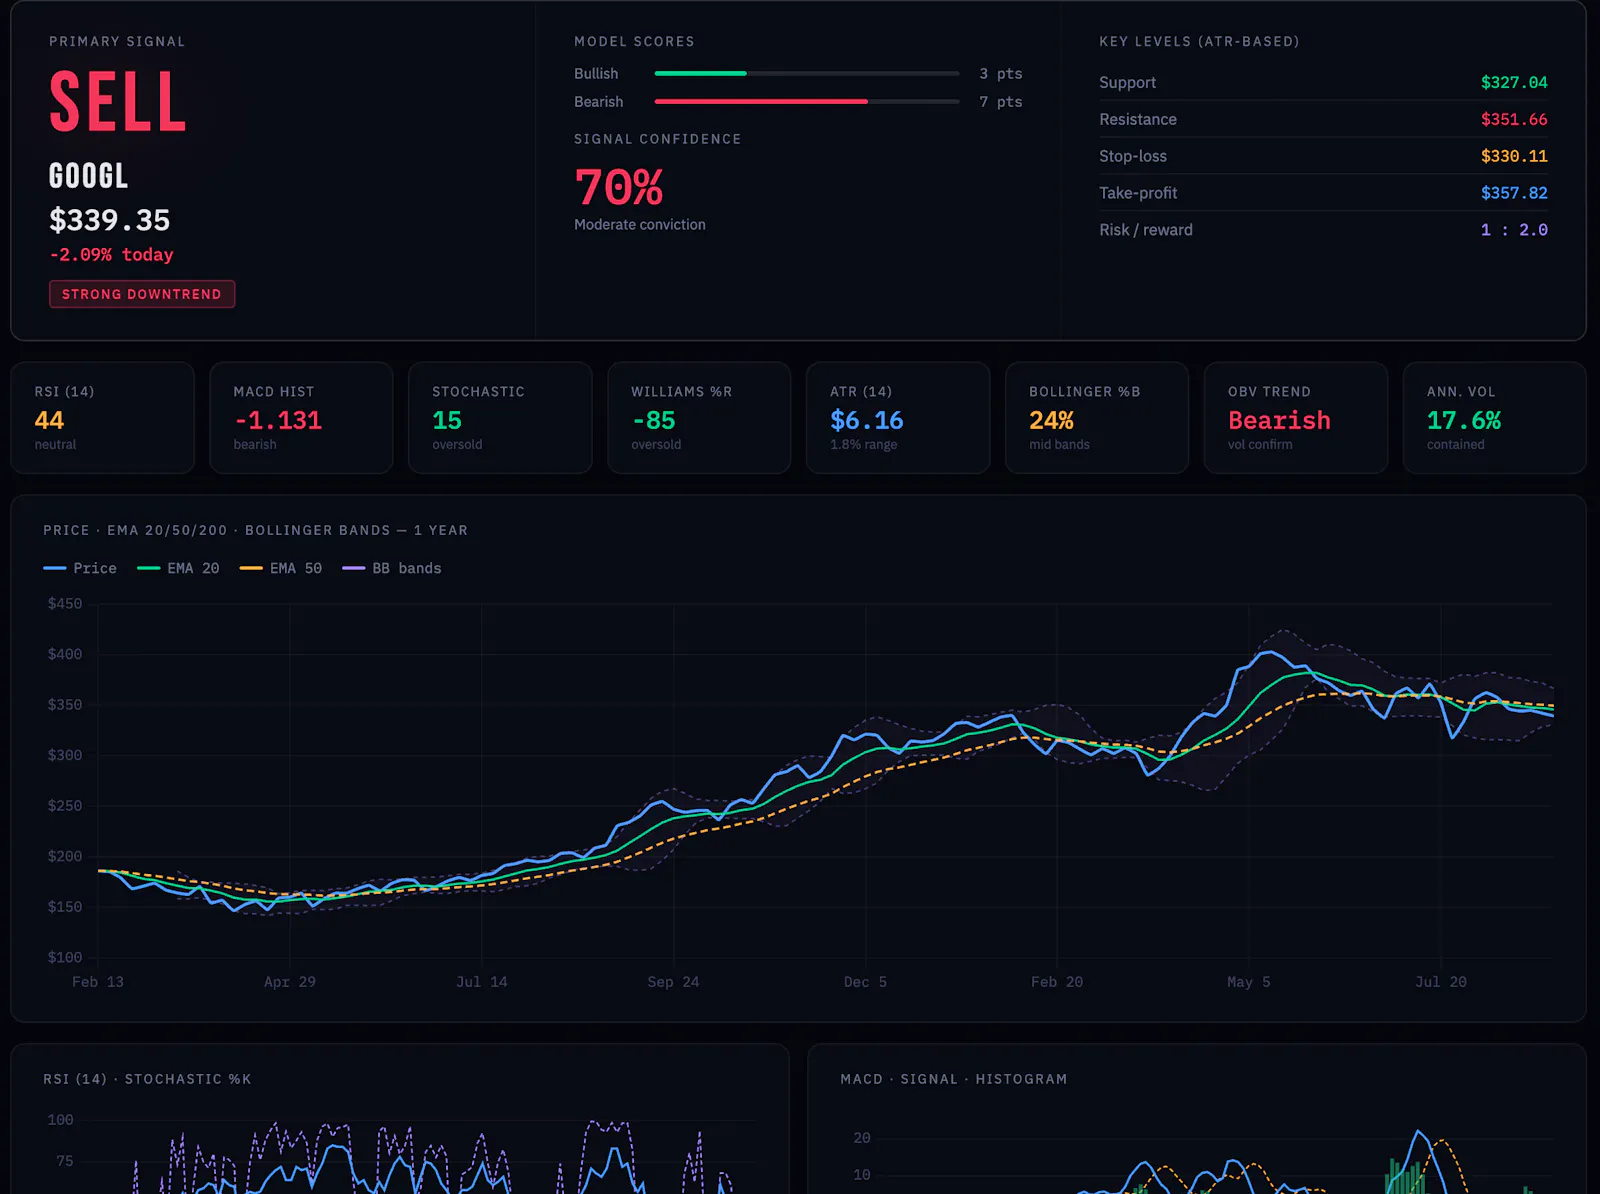Open the RSI (14) indicator card
Viewport: 1600px width, 1194px height.
(102, 418)
